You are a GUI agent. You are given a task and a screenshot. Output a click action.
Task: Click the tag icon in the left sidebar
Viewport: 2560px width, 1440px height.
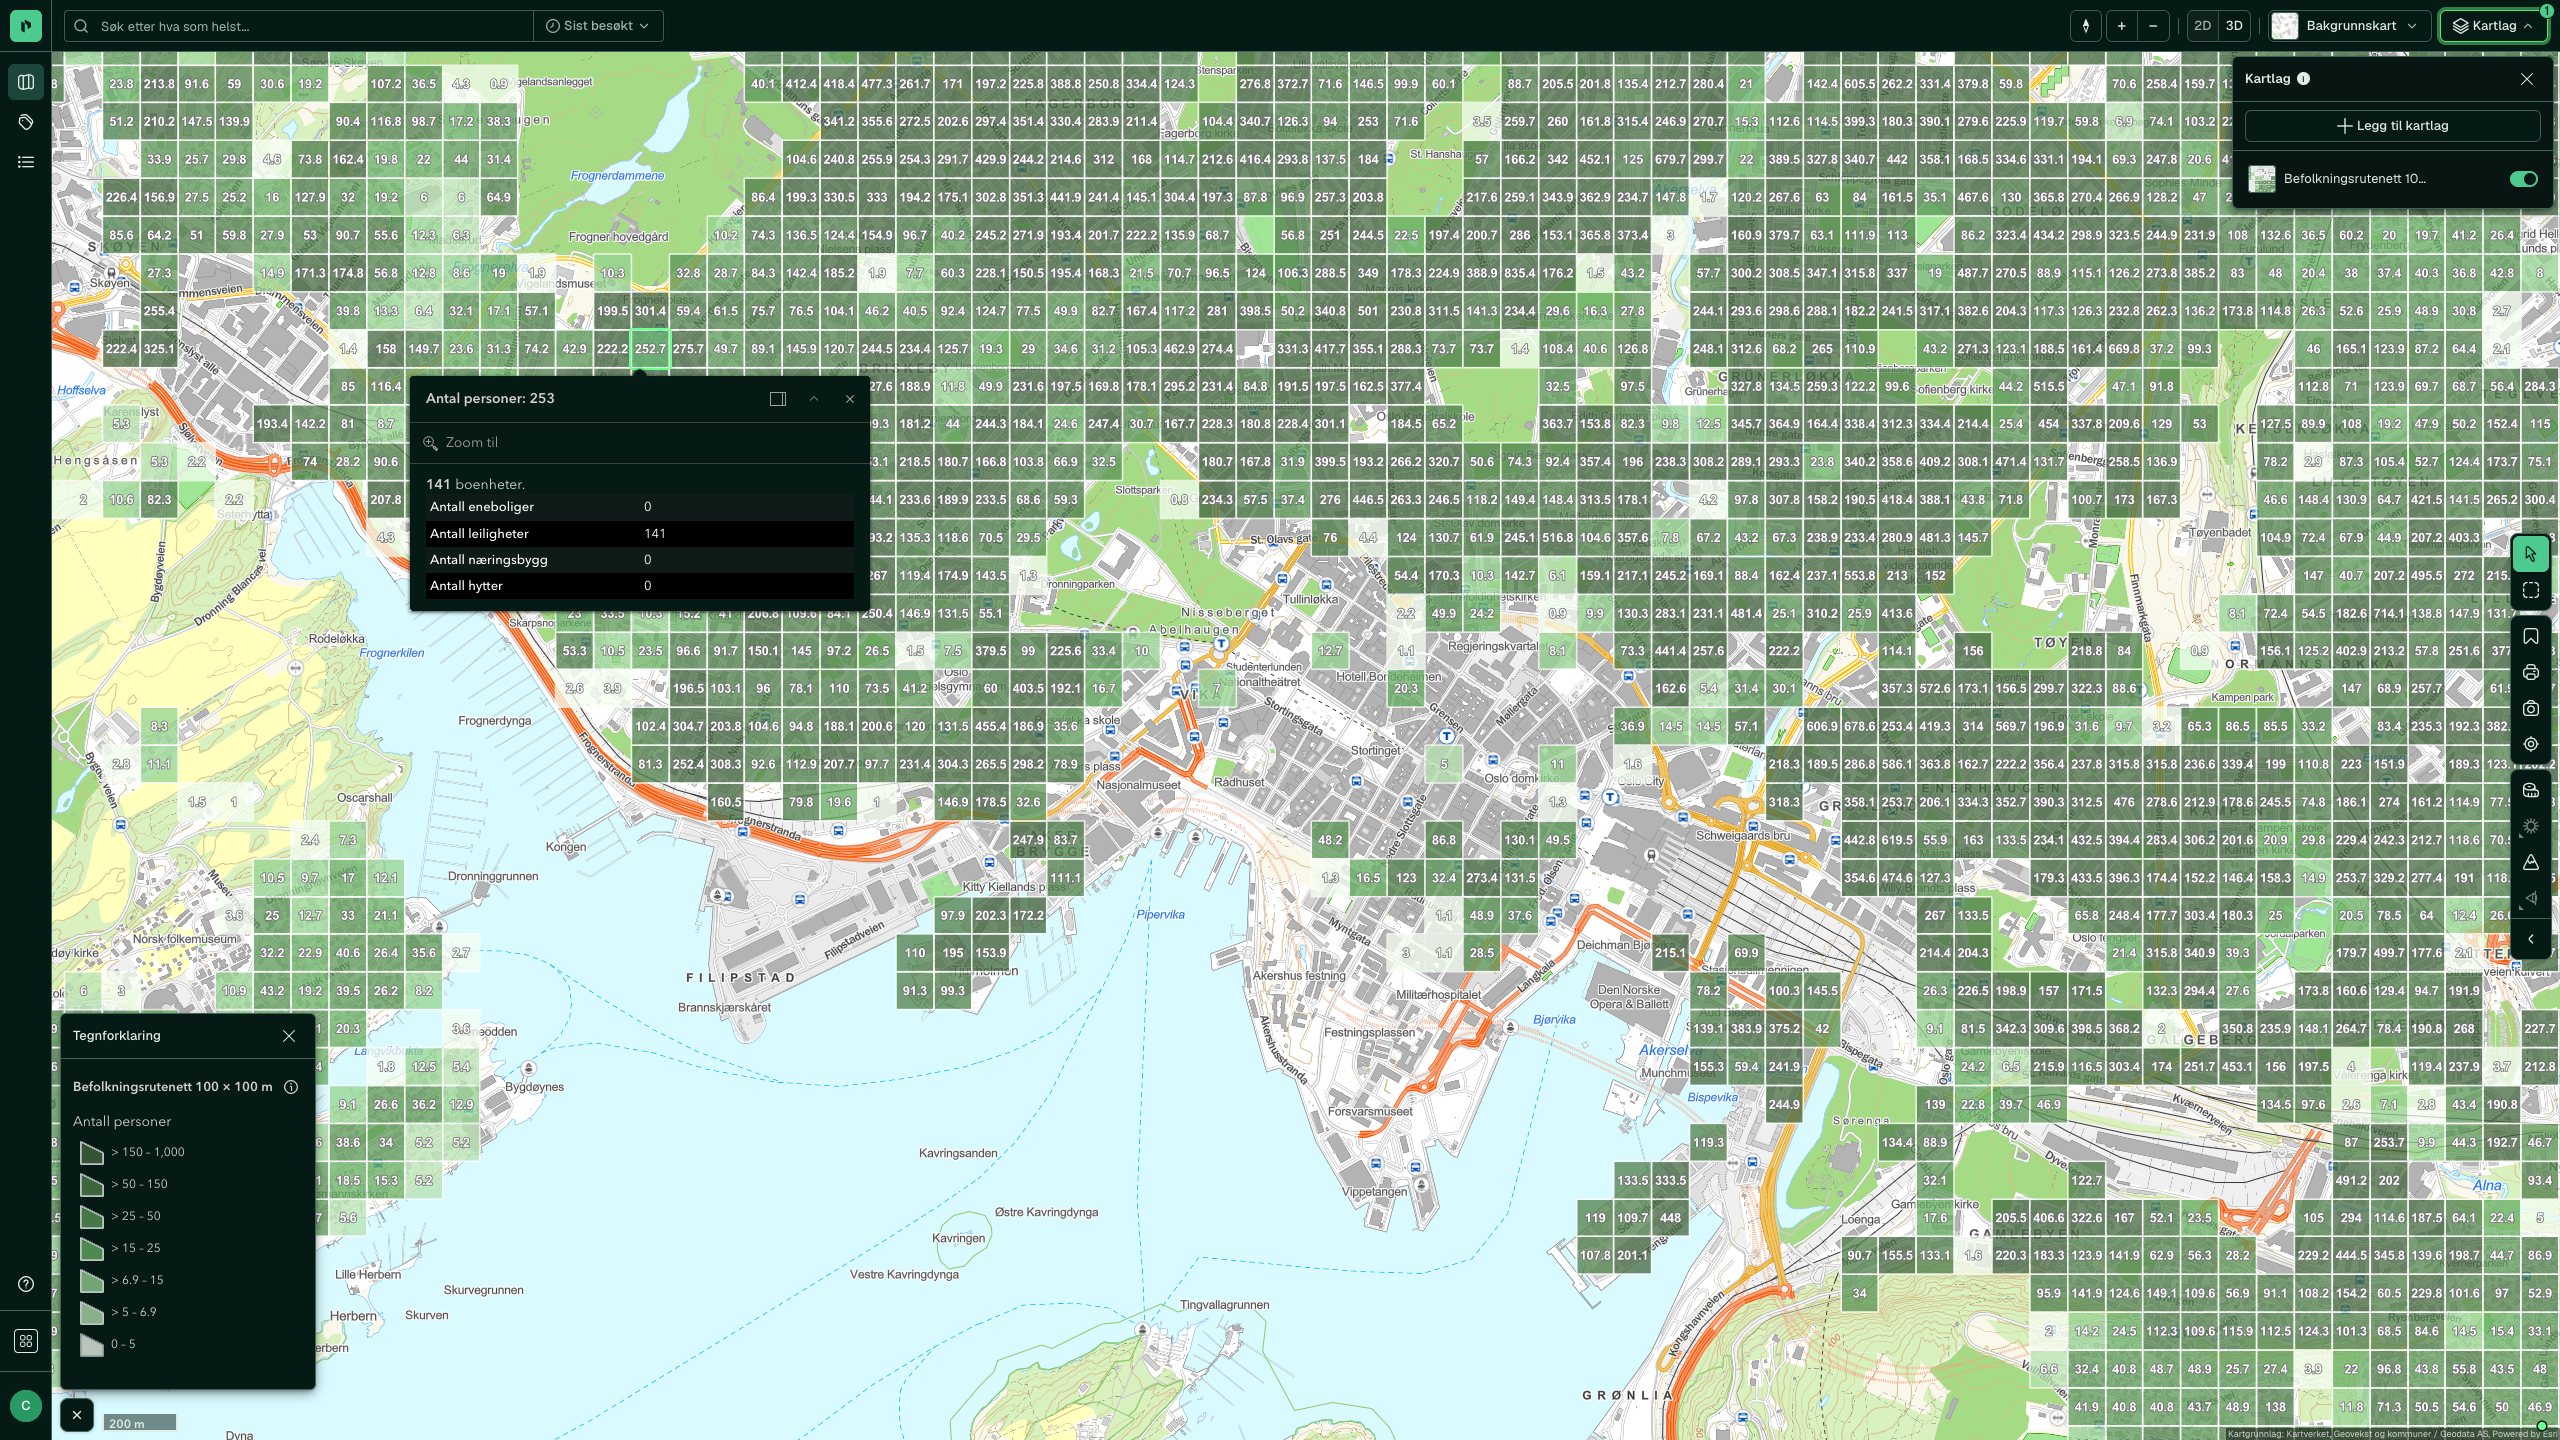pos(26,122)
